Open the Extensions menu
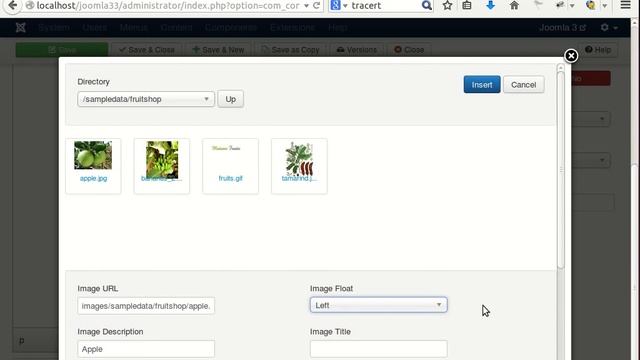This screenshot has height=360, width=640. [x=292, y=27]
